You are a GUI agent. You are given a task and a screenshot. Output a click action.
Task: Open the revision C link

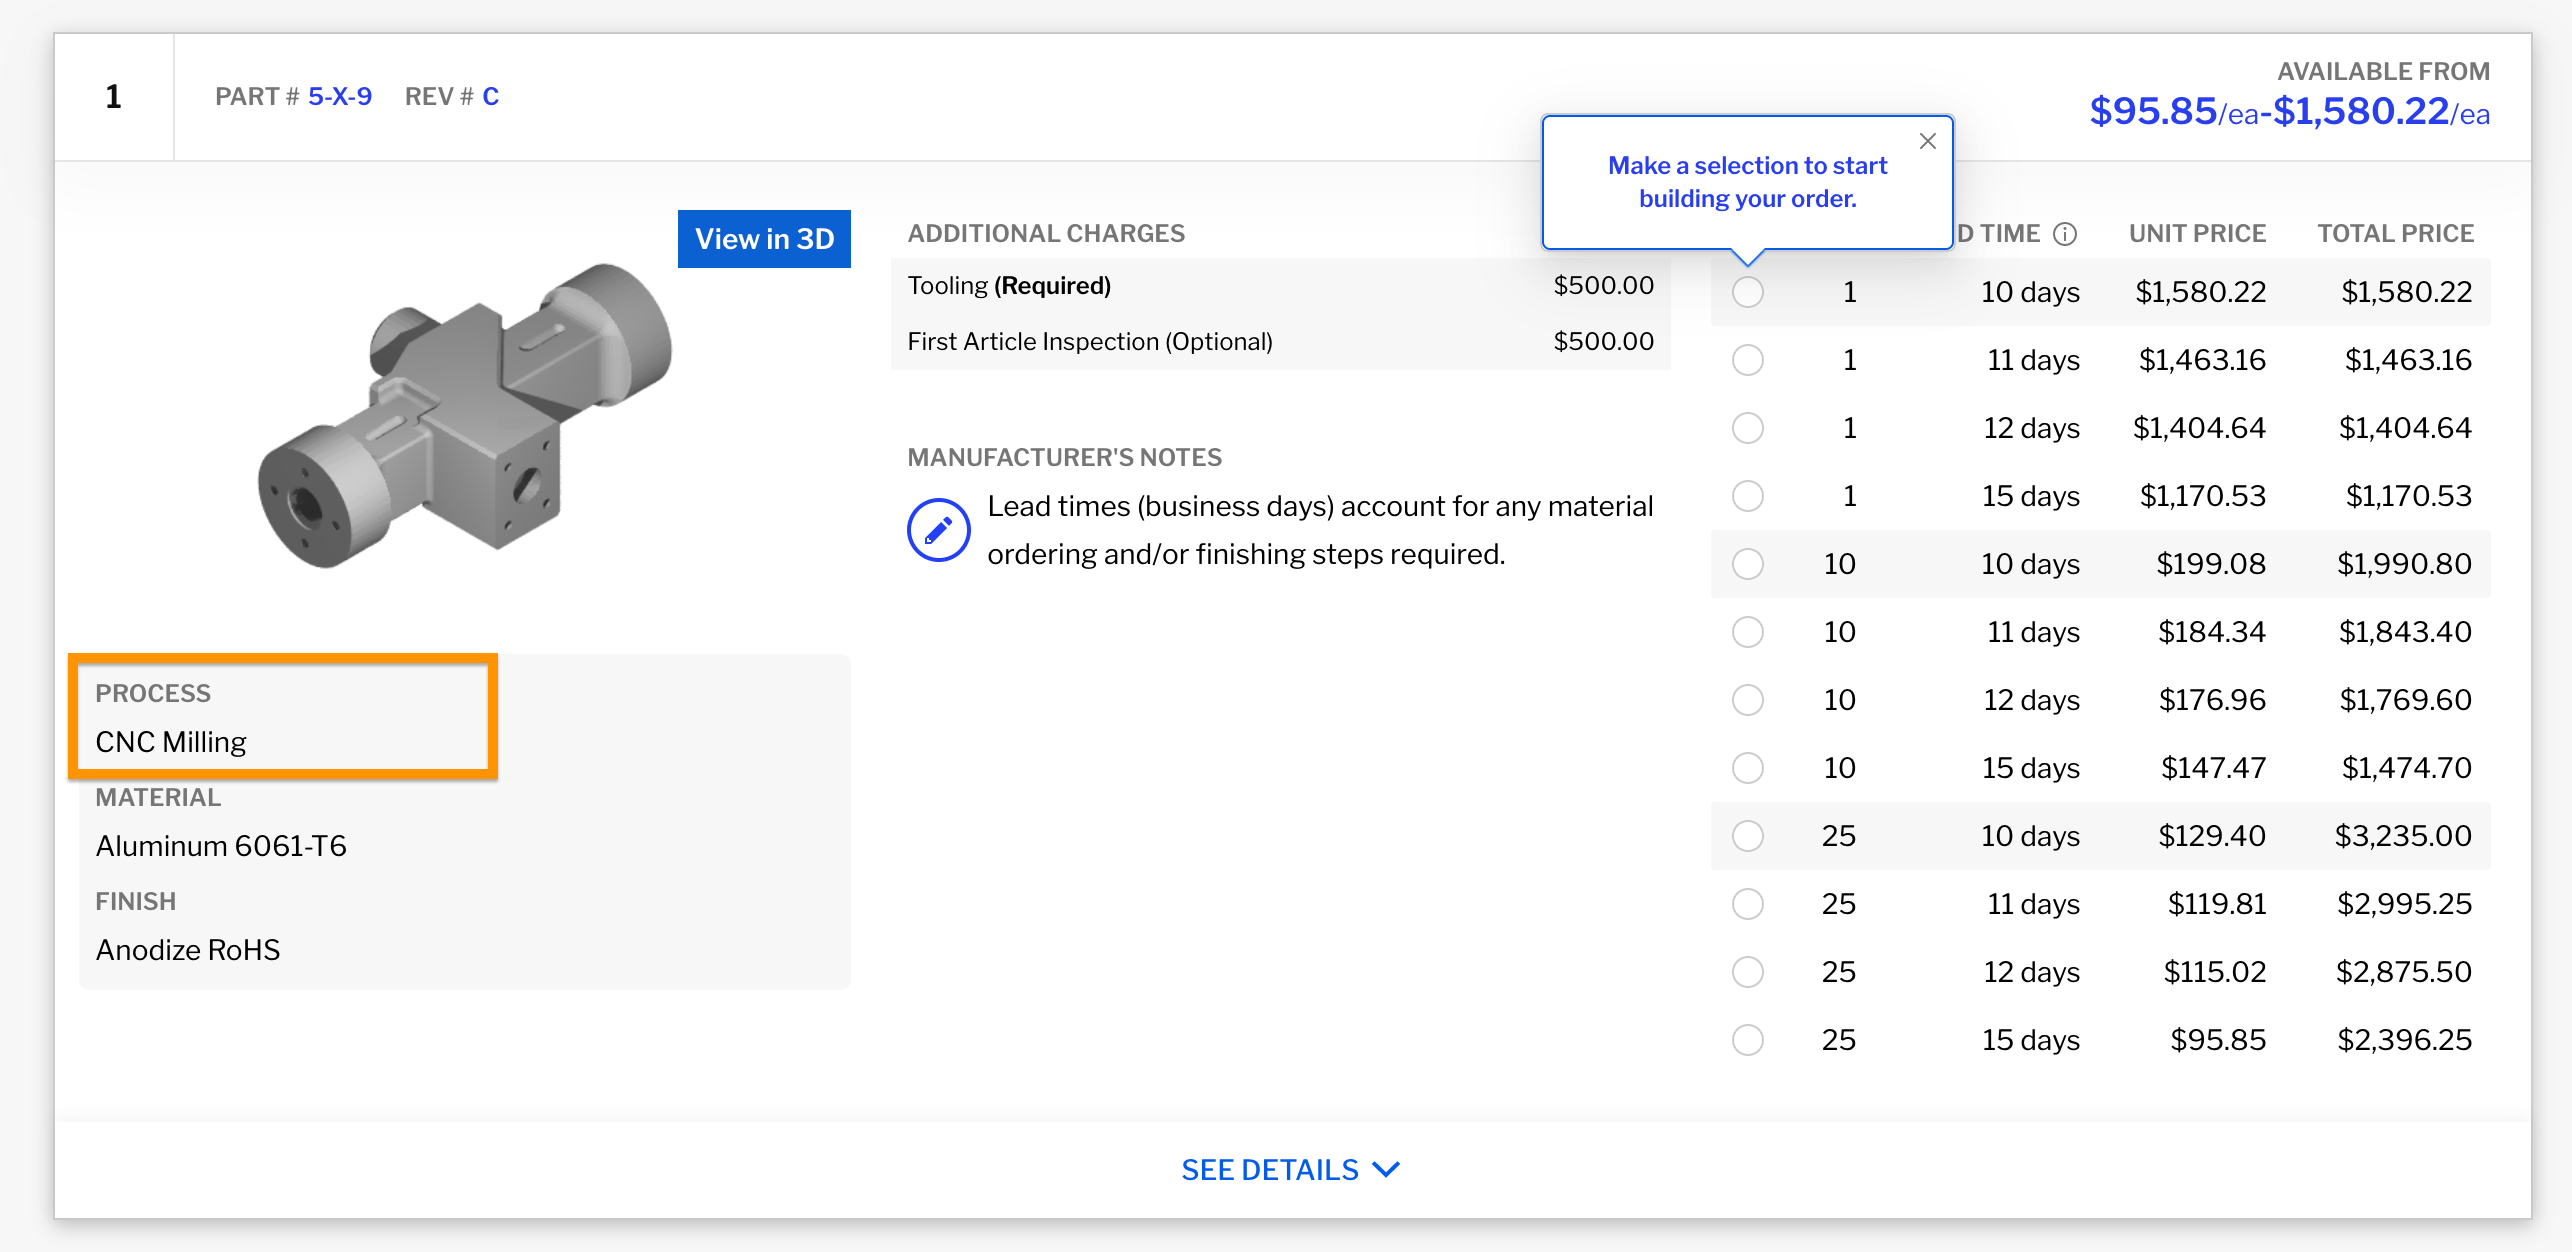490,96
